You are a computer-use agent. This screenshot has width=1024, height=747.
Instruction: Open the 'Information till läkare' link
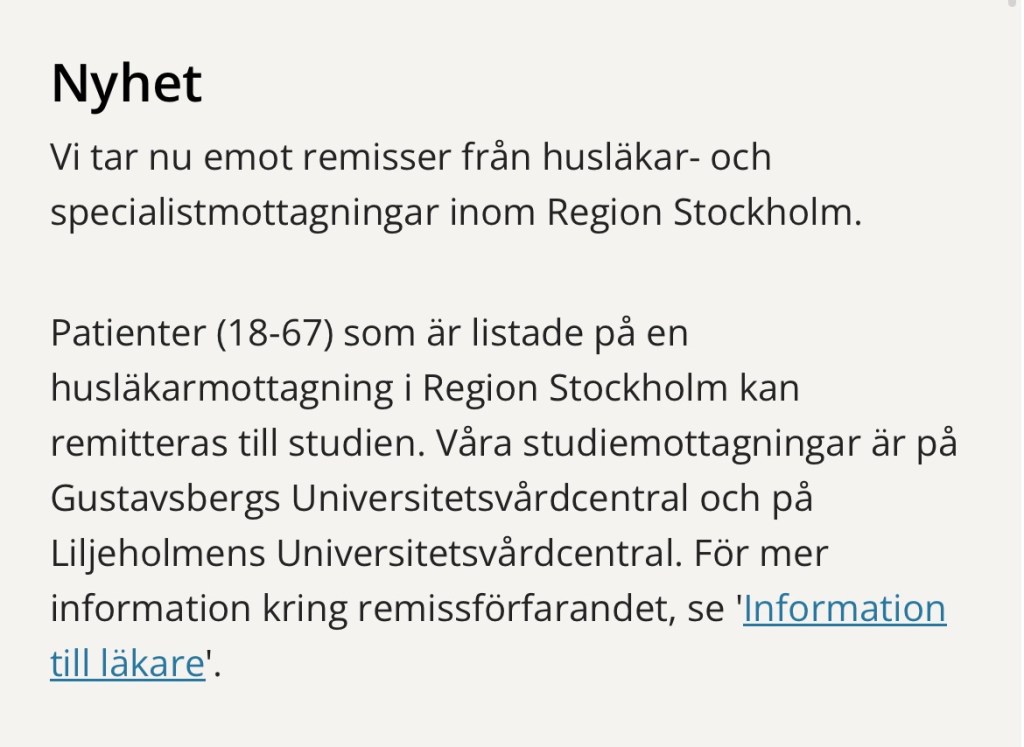pos(844,609)
